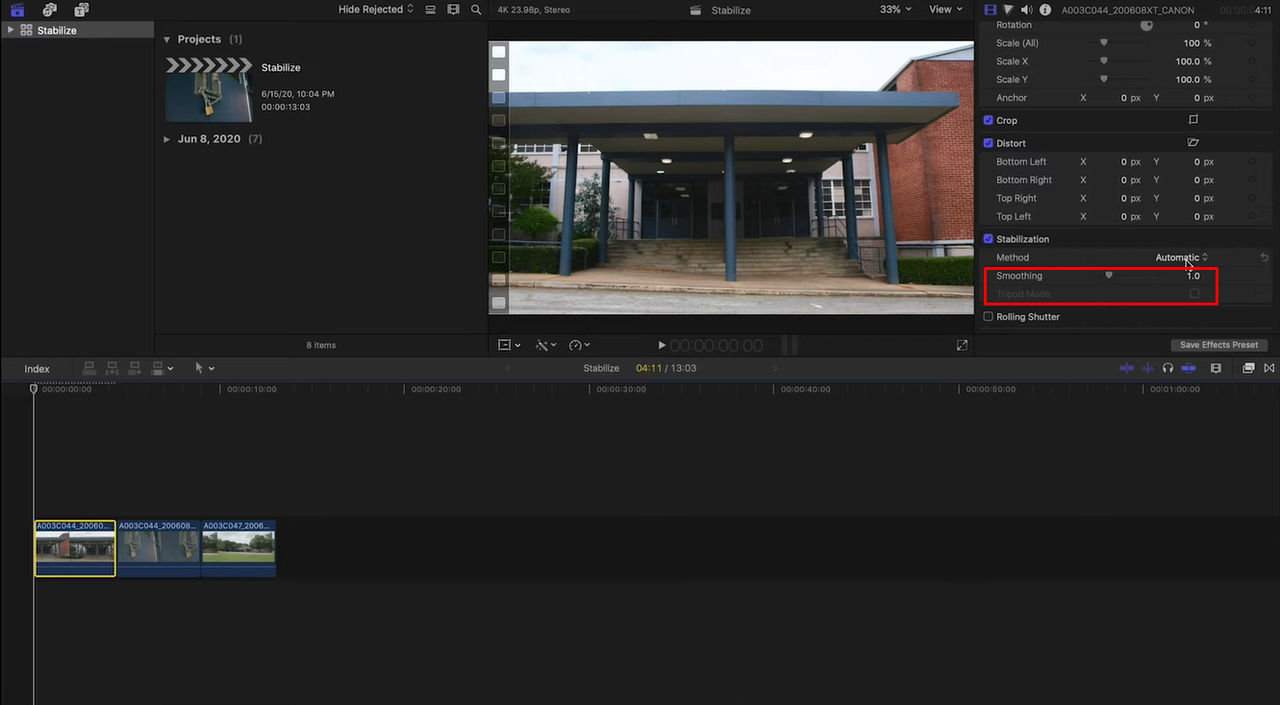This screenshot has height=705, width=1280.
Task: Open the Libraries sidebar clapperboard icon
Action: [x=17, y=10]
